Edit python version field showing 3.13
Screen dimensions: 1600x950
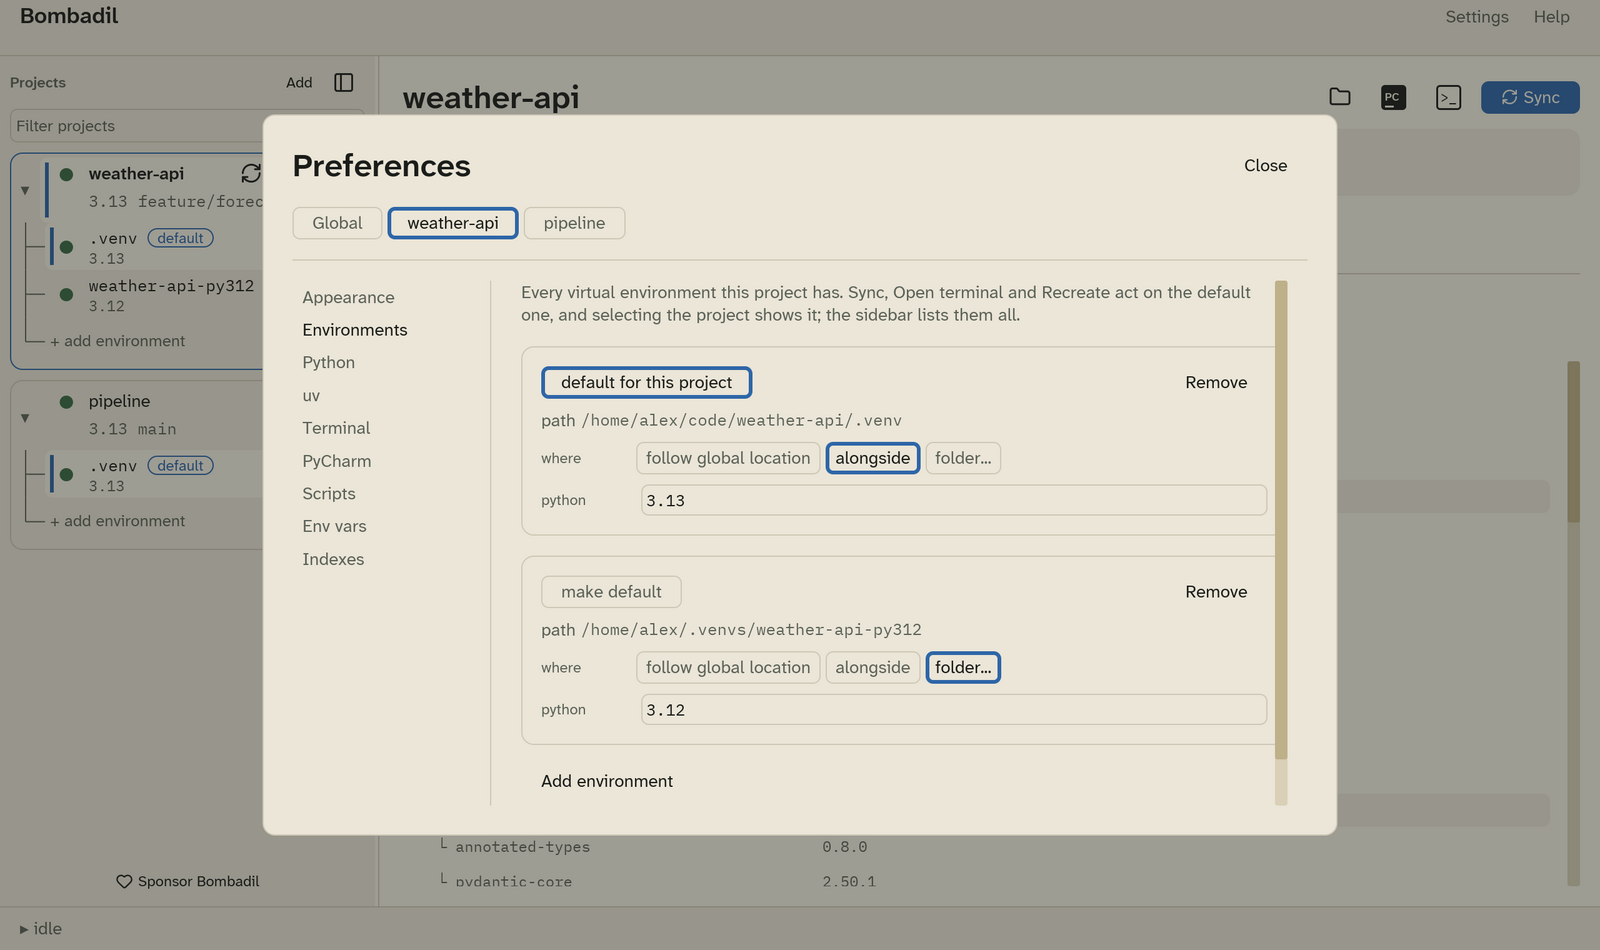coord(954,500)
